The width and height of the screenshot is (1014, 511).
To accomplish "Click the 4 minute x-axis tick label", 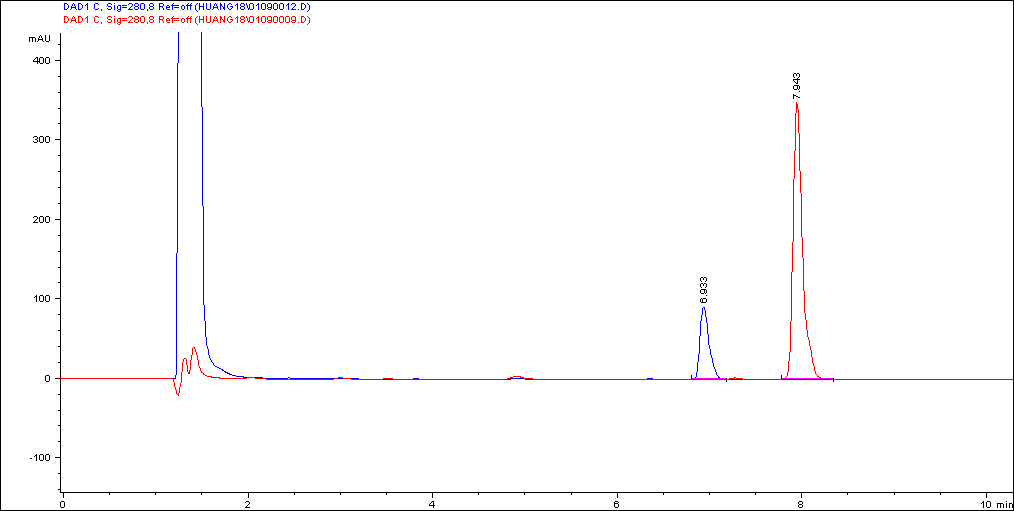I will (x=432, y=503).
